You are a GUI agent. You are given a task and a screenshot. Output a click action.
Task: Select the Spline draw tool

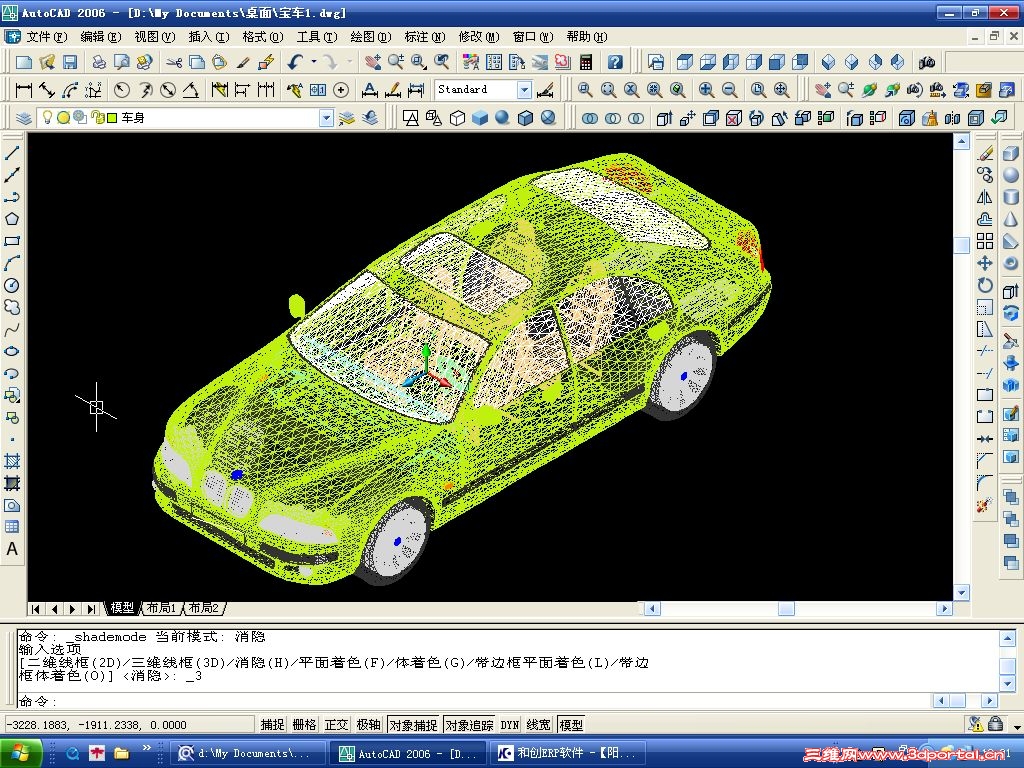pos(12,329)
